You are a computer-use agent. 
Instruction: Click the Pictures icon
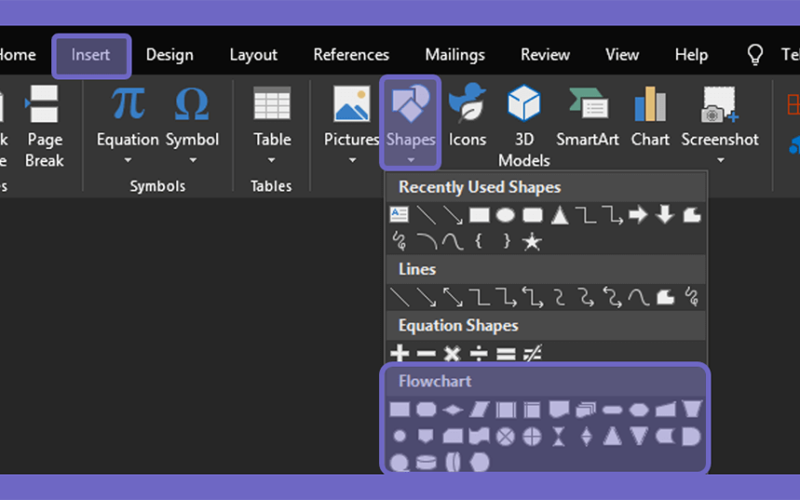pyautogui.click(x=352, y=104)
